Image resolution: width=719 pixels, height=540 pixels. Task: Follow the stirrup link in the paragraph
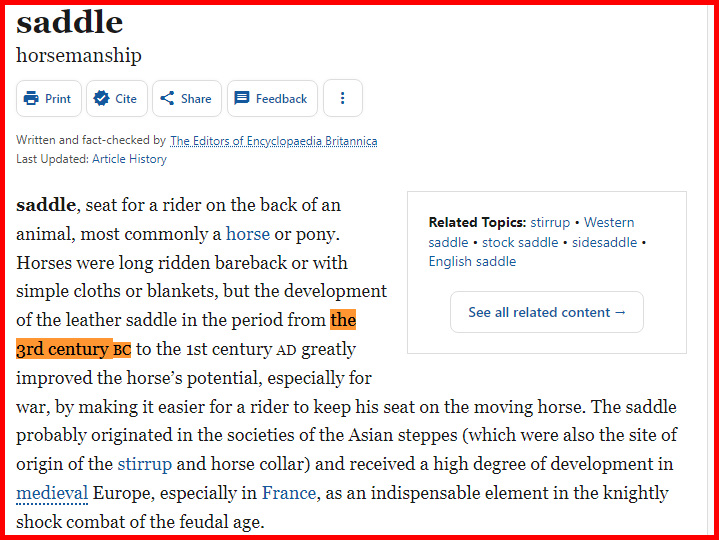(x=144, y=464)
